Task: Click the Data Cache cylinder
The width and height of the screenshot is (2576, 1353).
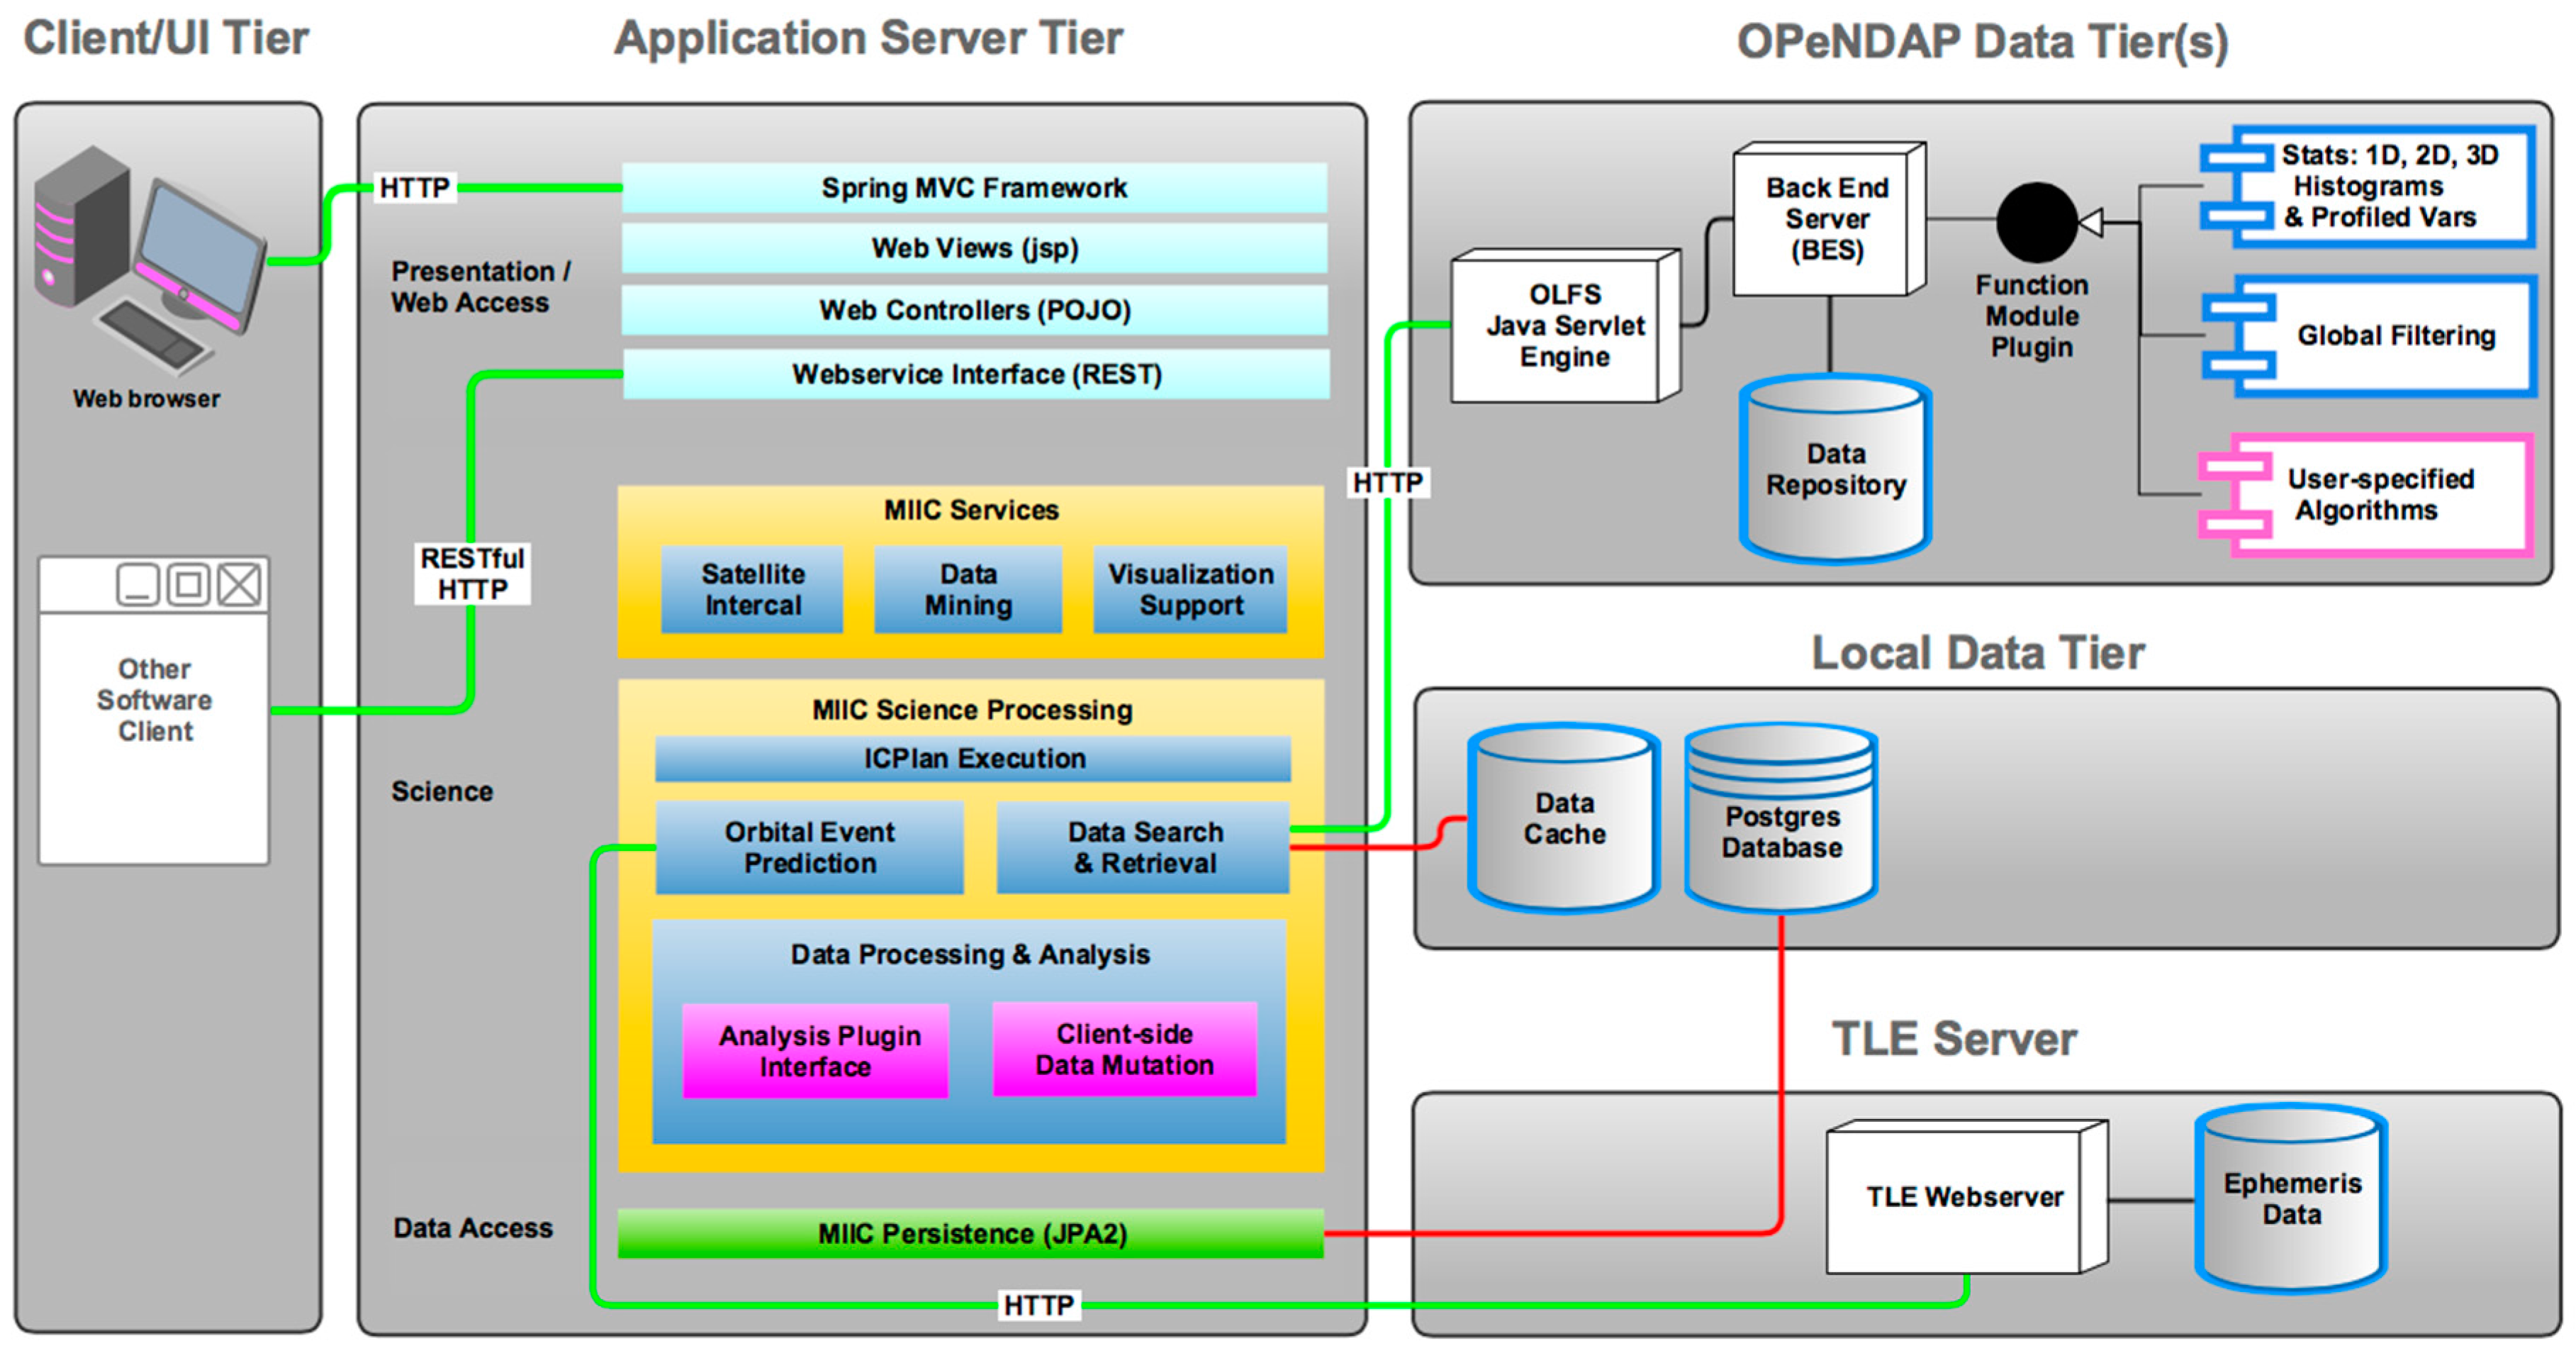Action: pyautogui.click(x=1564, y=819)
